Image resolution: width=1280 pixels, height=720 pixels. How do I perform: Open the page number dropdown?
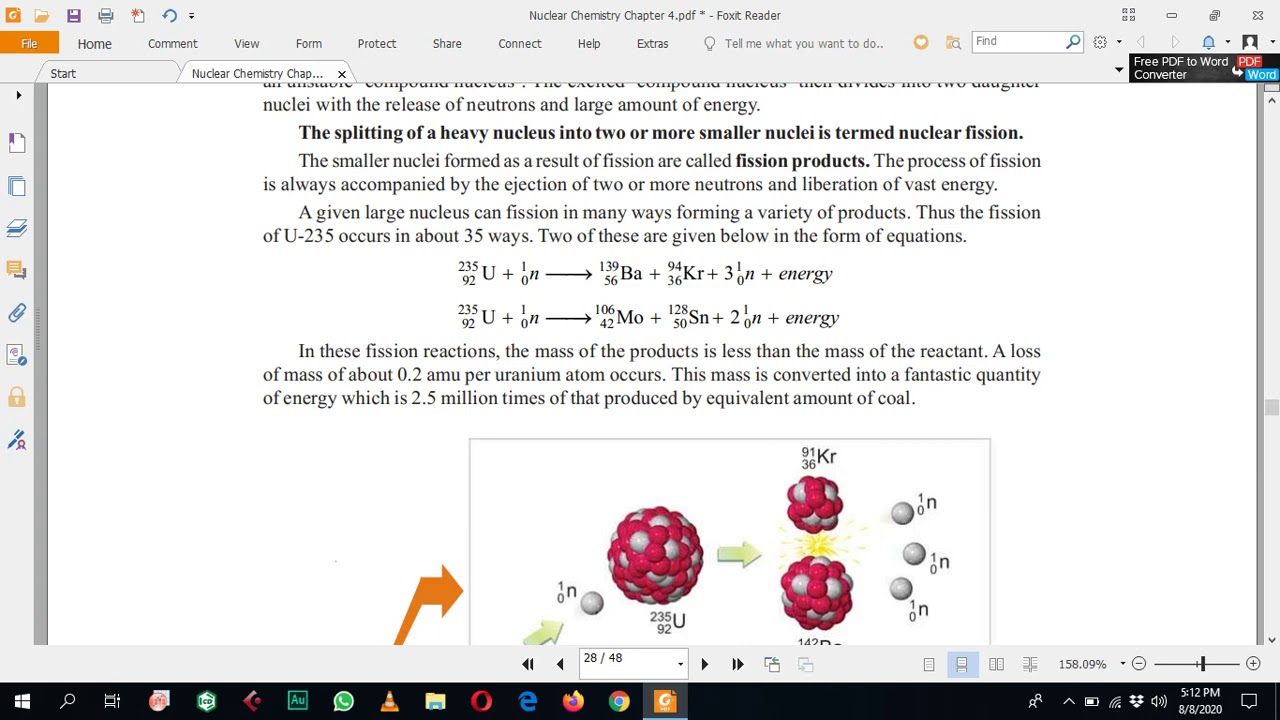[680, 664]
